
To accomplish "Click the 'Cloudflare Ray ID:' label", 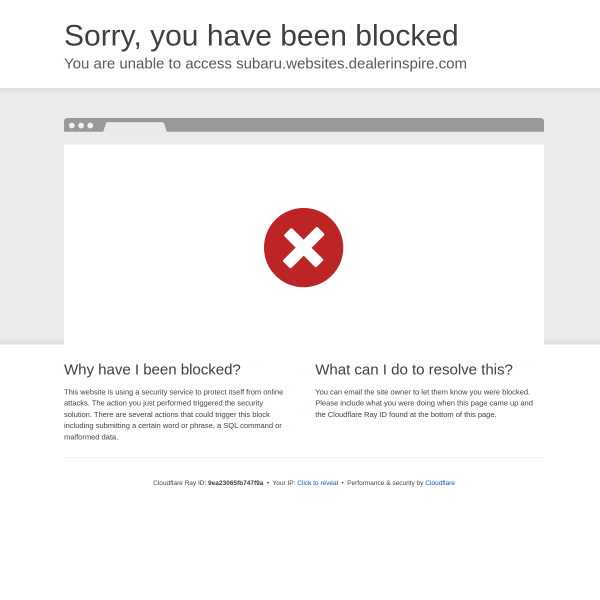I will pyautogui.click(x=179, y=483).
